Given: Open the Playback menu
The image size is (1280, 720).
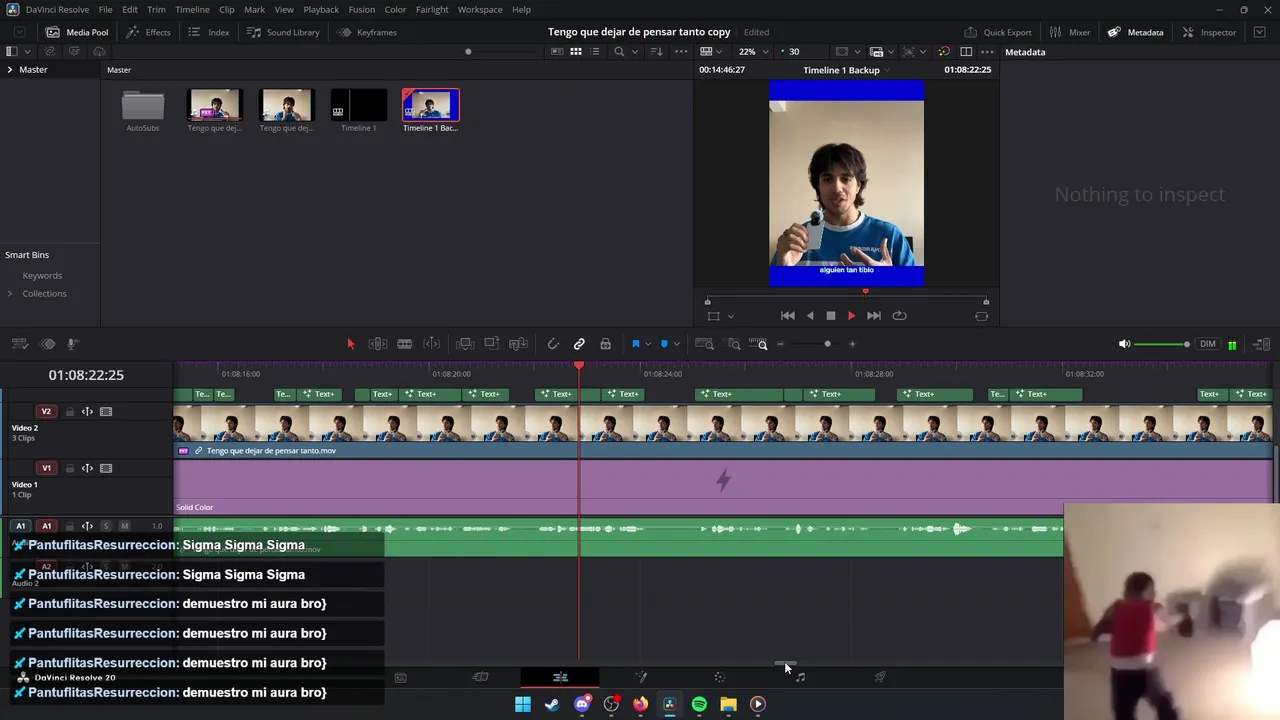Looking at the screenshot, I should point(321,9).
